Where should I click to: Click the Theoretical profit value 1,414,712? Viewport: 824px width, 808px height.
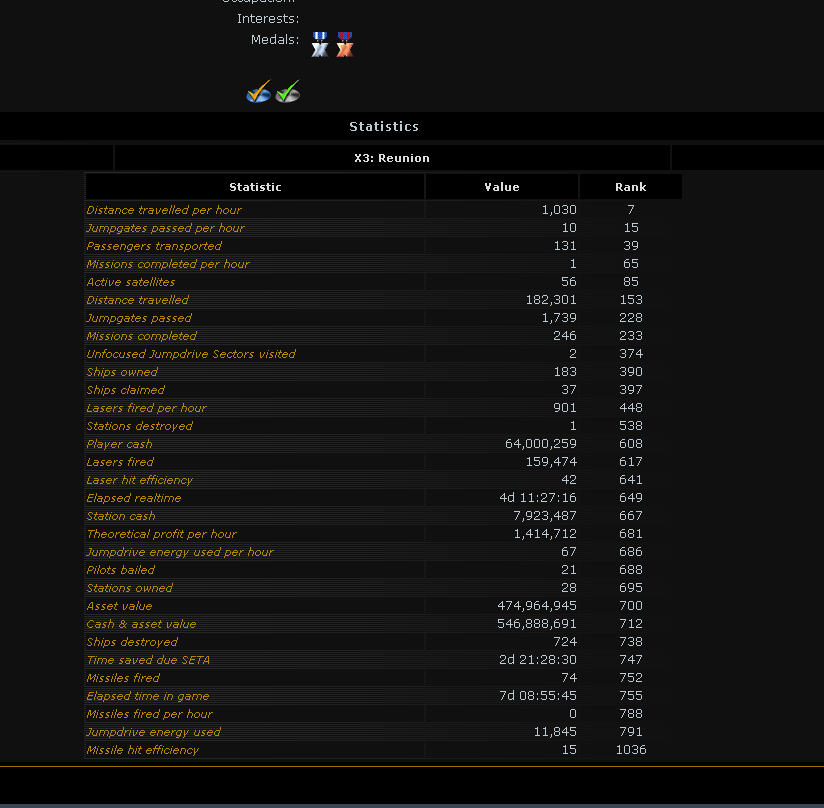(x=545, y=534)
